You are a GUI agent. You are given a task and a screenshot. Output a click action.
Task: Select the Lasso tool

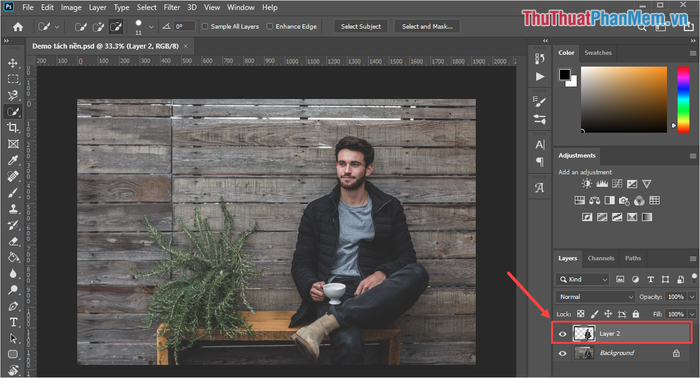(x=13, y=95)
